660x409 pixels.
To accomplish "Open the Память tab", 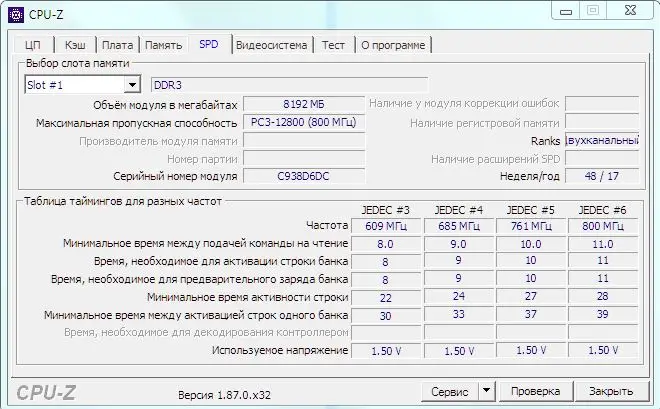I will [164, 45].
